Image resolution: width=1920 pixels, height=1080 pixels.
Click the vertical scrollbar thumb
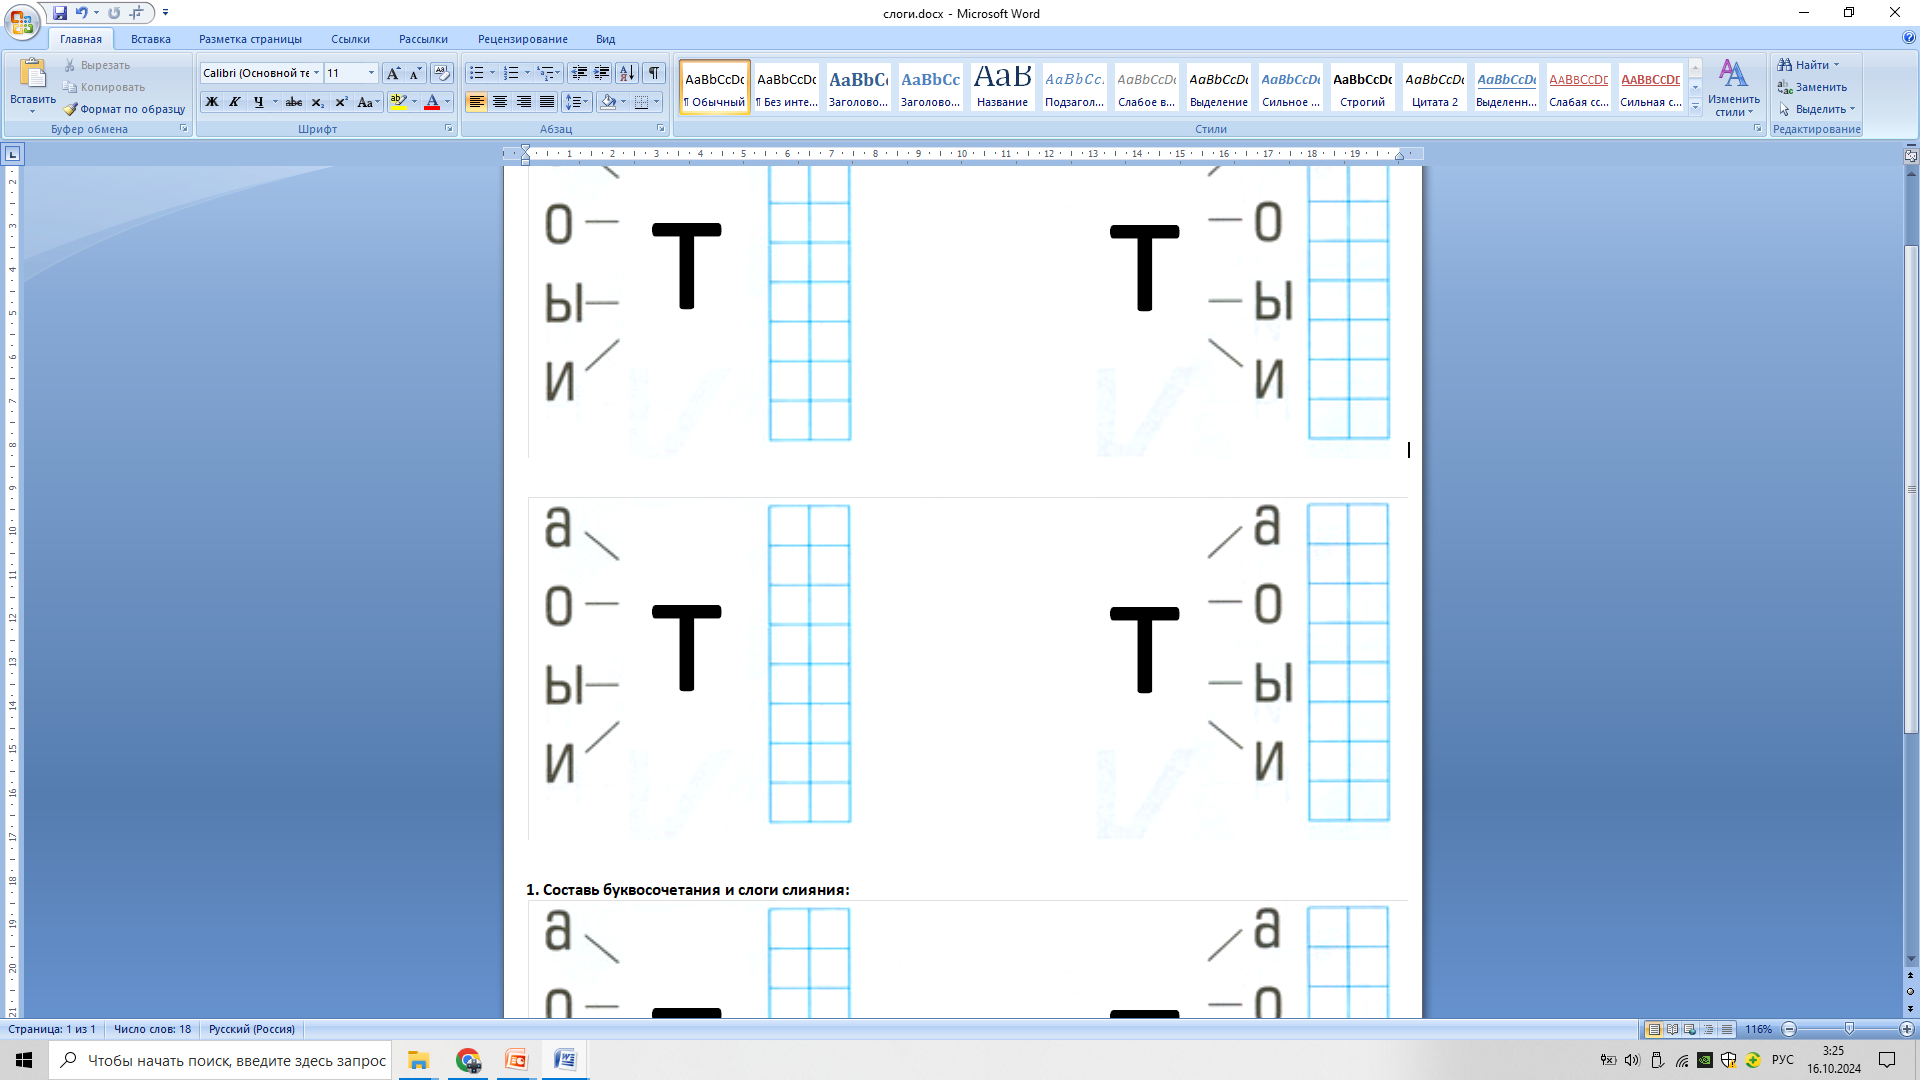[x=1911, y=488]
